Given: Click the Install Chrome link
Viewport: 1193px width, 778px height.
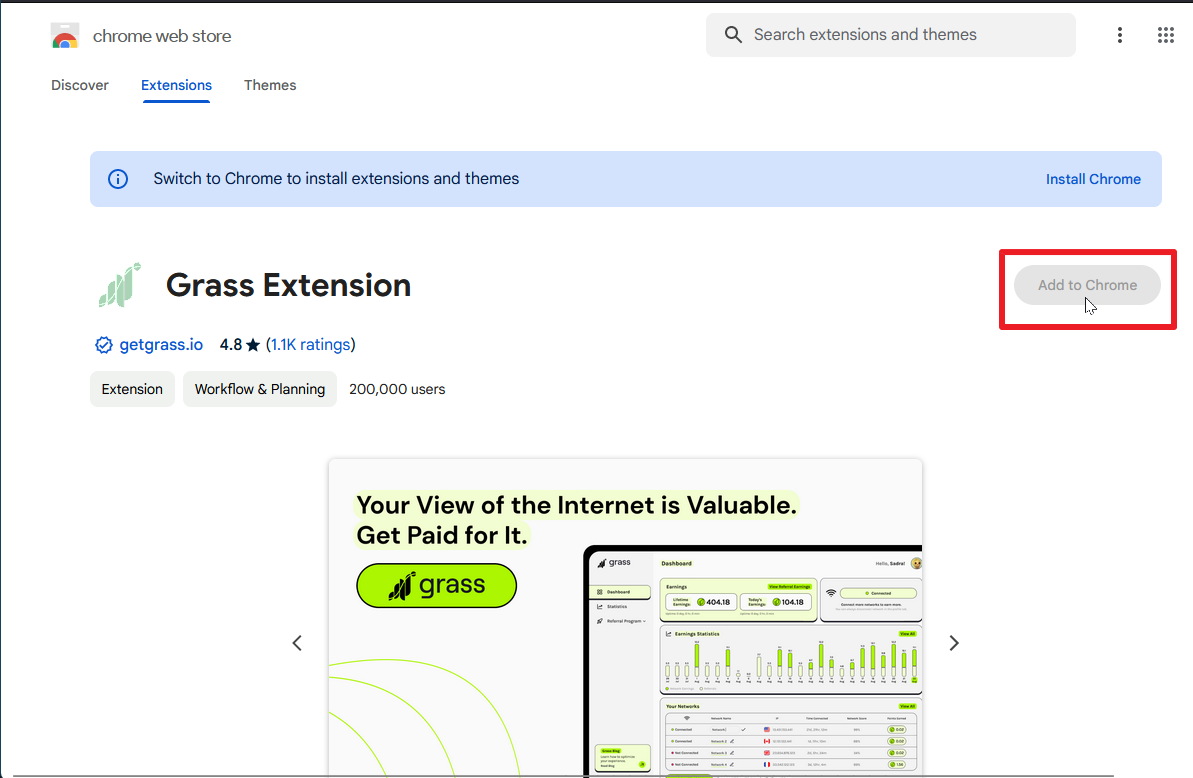Looking at the screenshot, I should (x=1093, y=179).
